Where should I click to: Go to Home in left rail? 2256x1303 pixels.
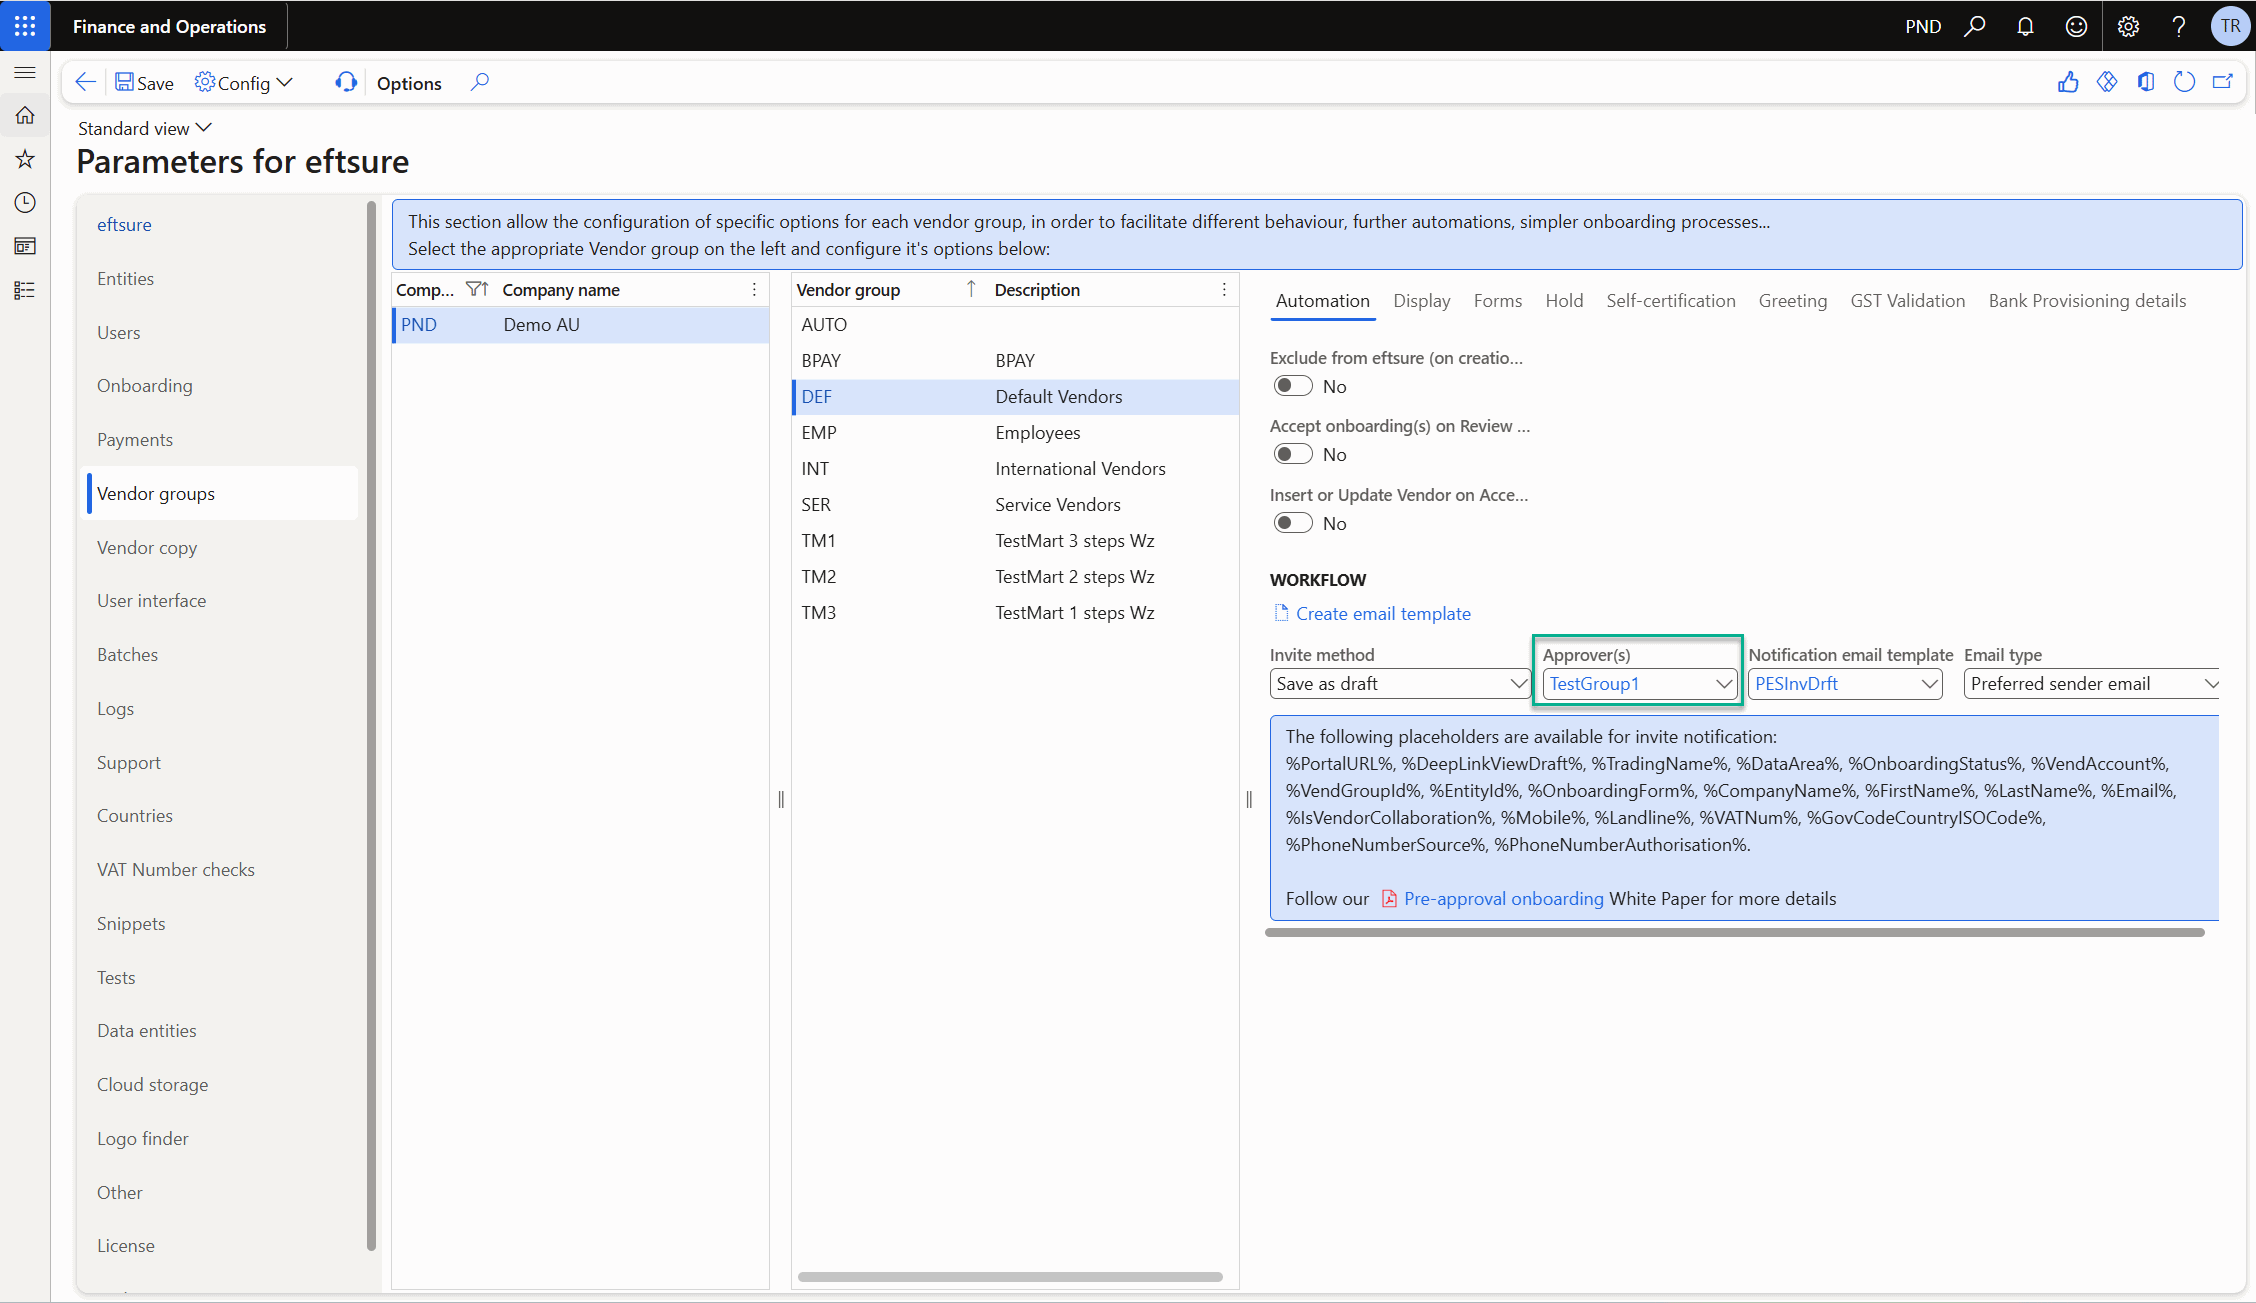[x=25, y=116]
